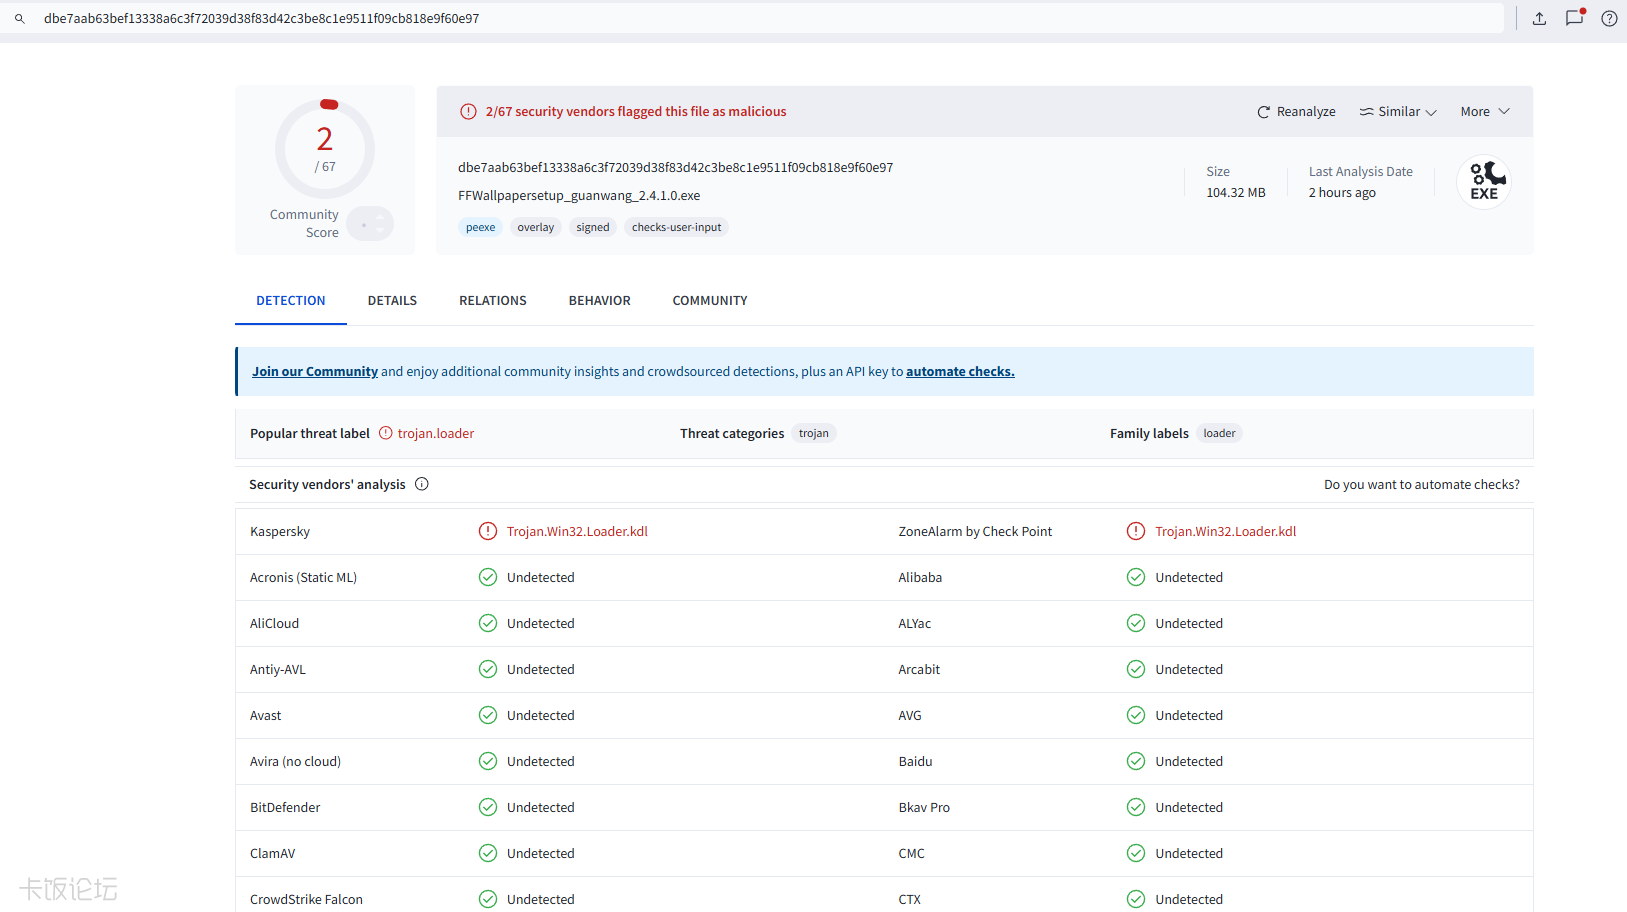The image size is (1627, 912).
Task: Click CMC undetected checkmark icon
Action: pyautogui.click(x=1136, y=853)
